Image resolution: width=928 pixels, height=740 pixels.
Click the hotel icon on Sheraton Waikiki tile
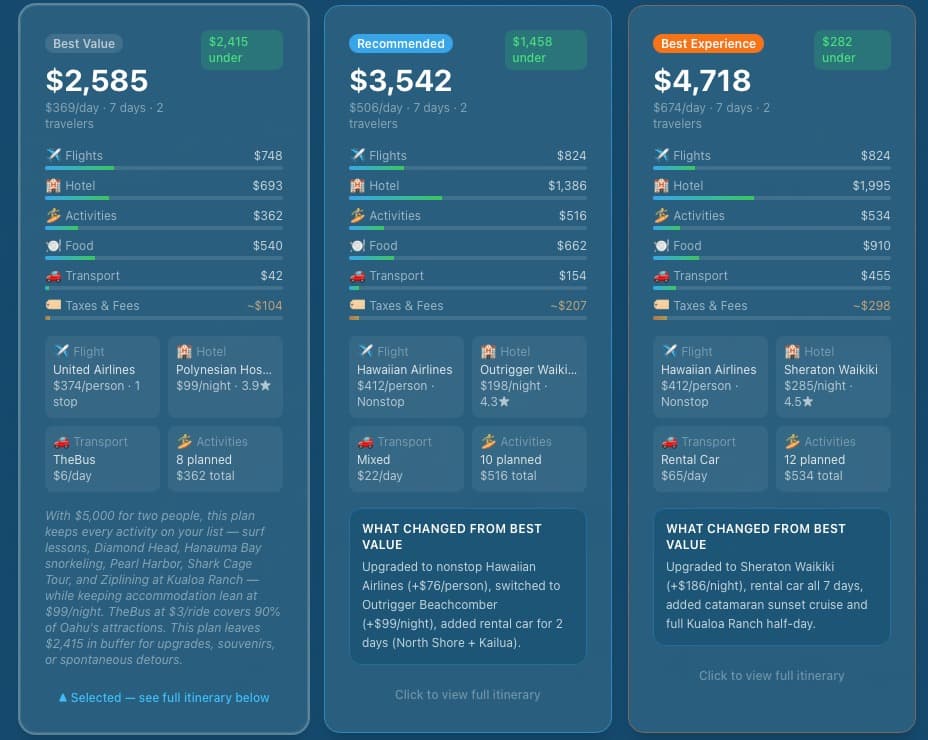click(792, 351)
